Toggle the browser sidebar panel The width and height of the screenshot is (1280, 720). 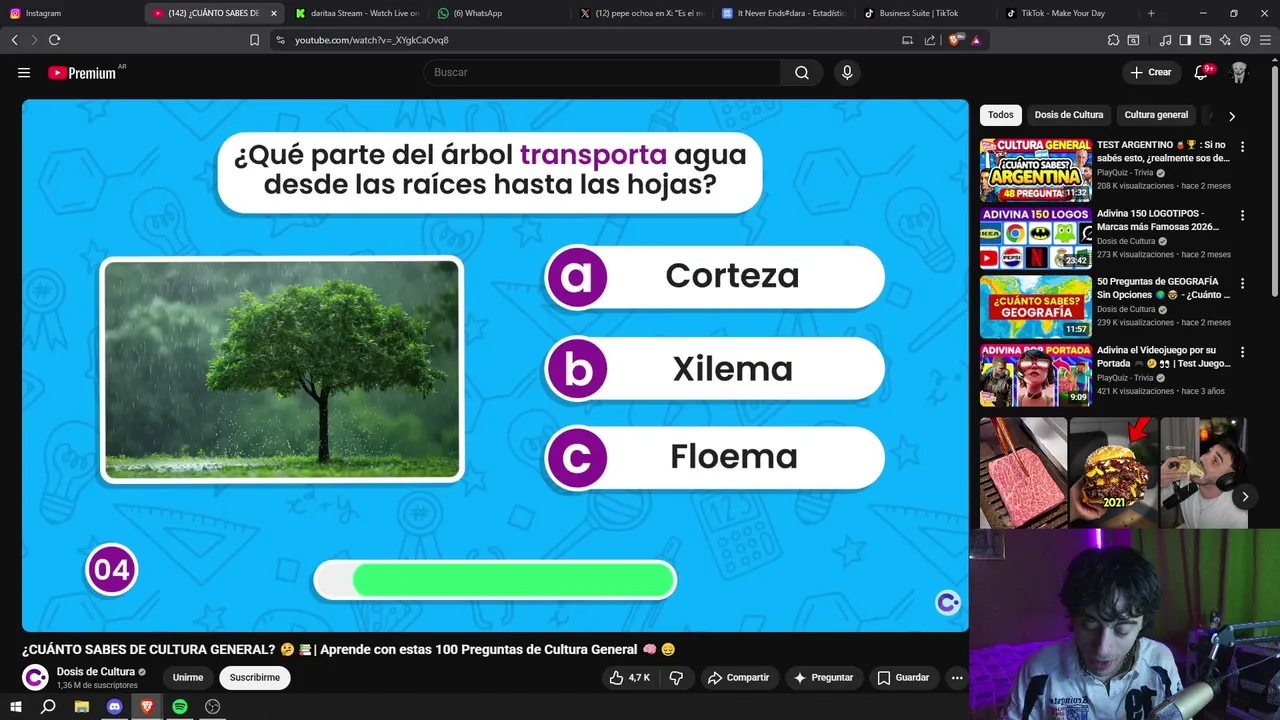click(x=1185, y=40)
